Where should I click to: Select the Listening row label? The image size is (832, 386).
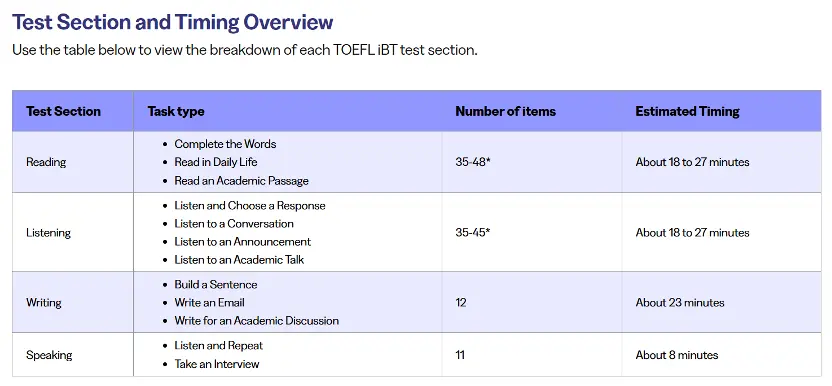(48, 233)
